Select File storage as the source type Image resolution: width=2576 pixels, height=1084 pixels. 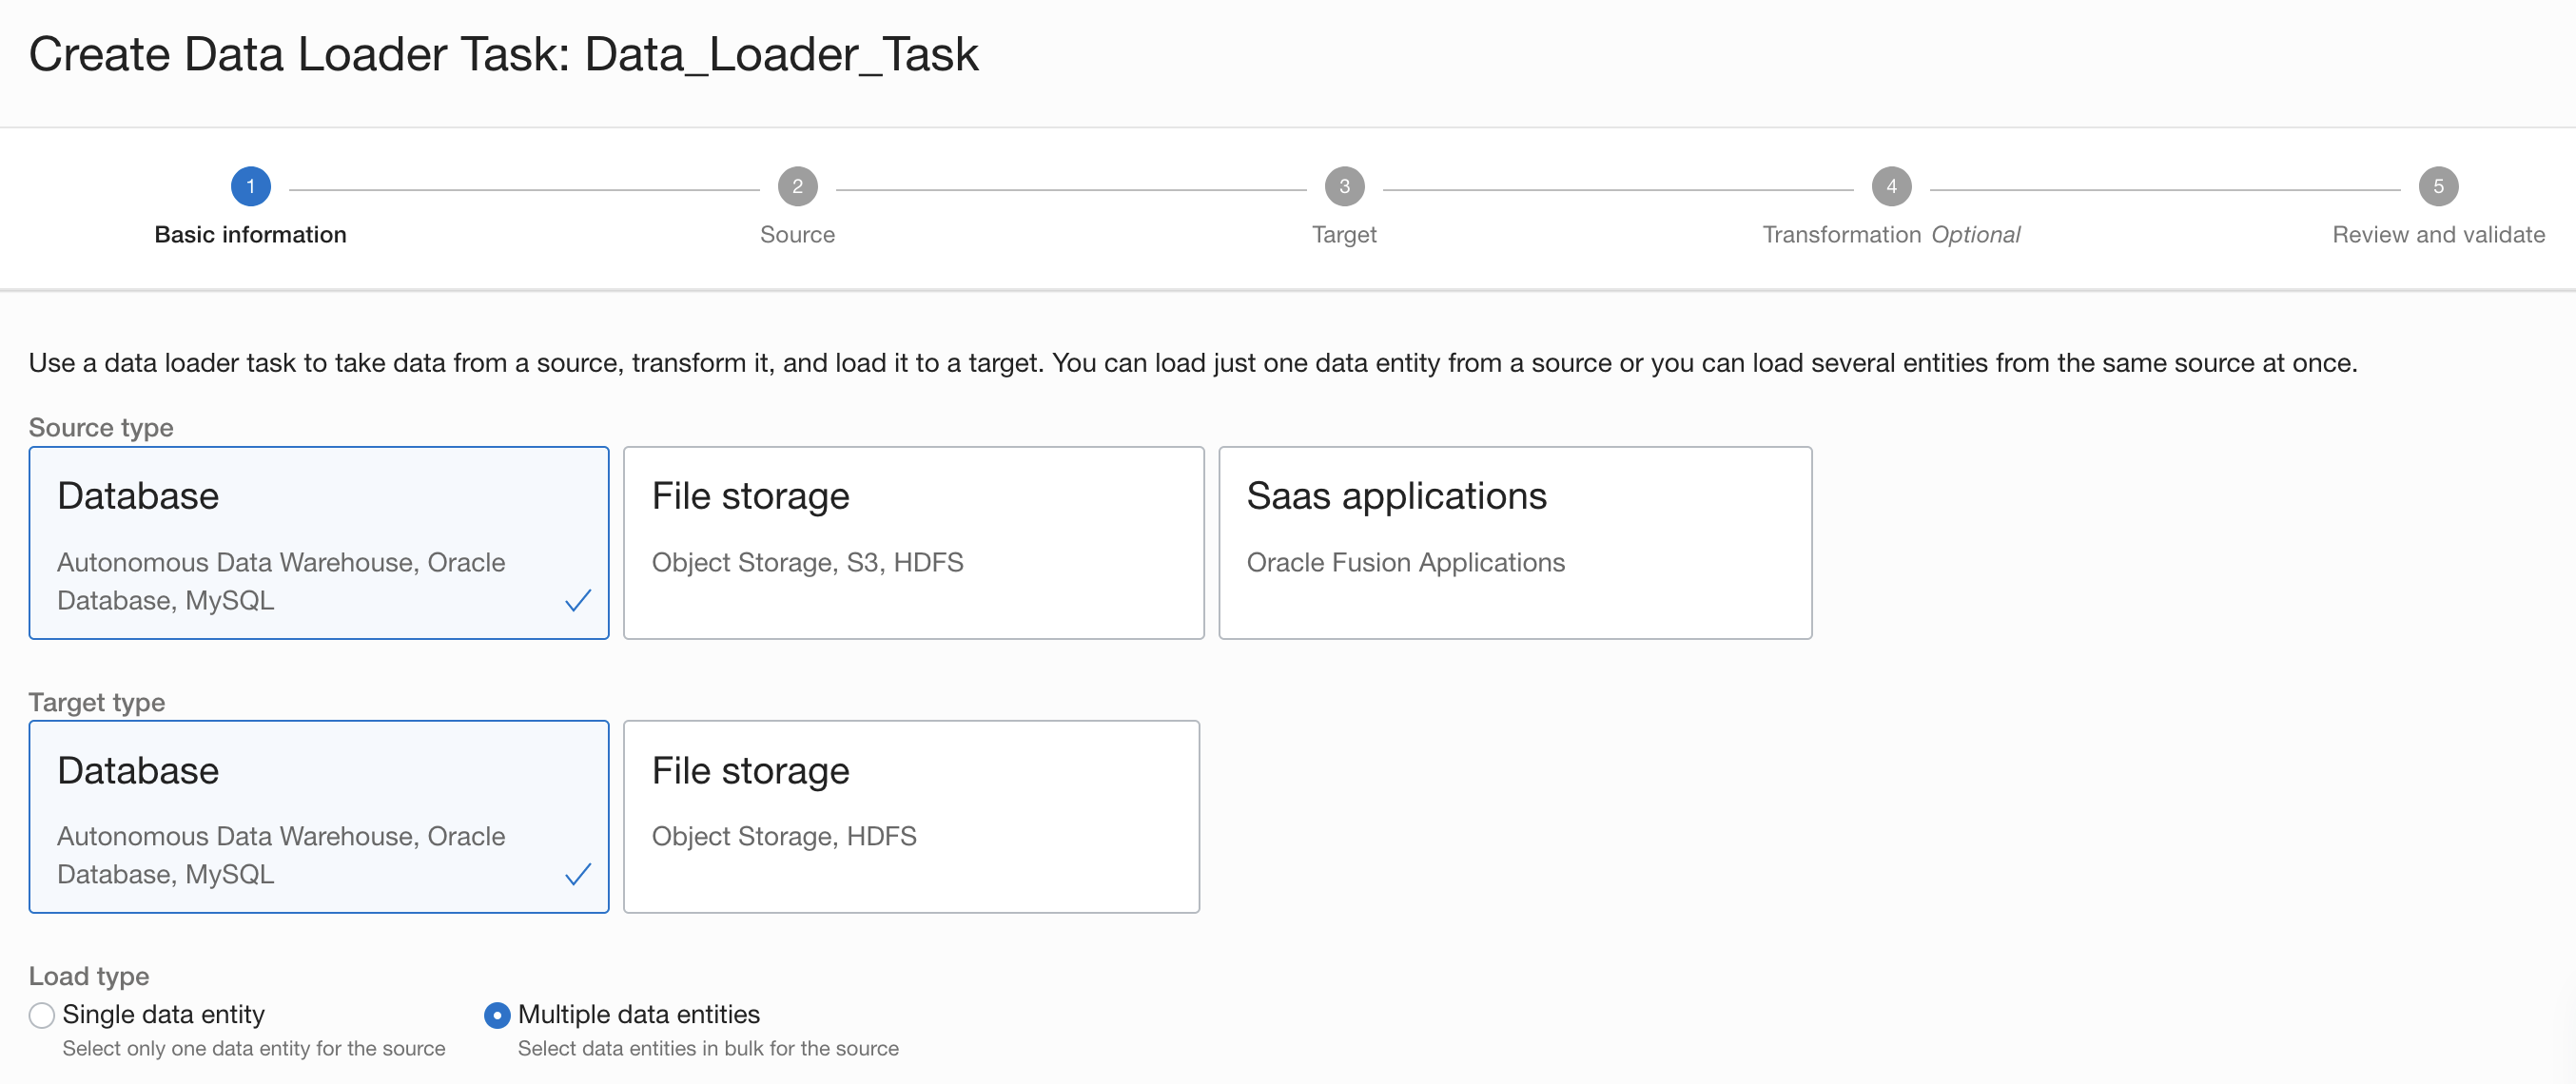point(913,542)
